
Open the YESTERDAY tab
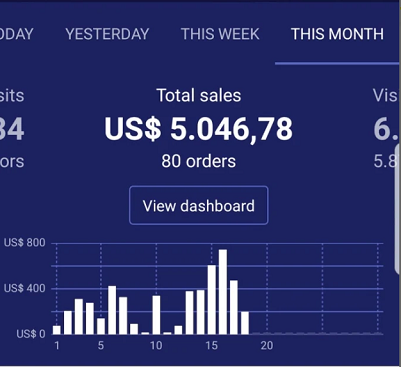coord(107,34)
